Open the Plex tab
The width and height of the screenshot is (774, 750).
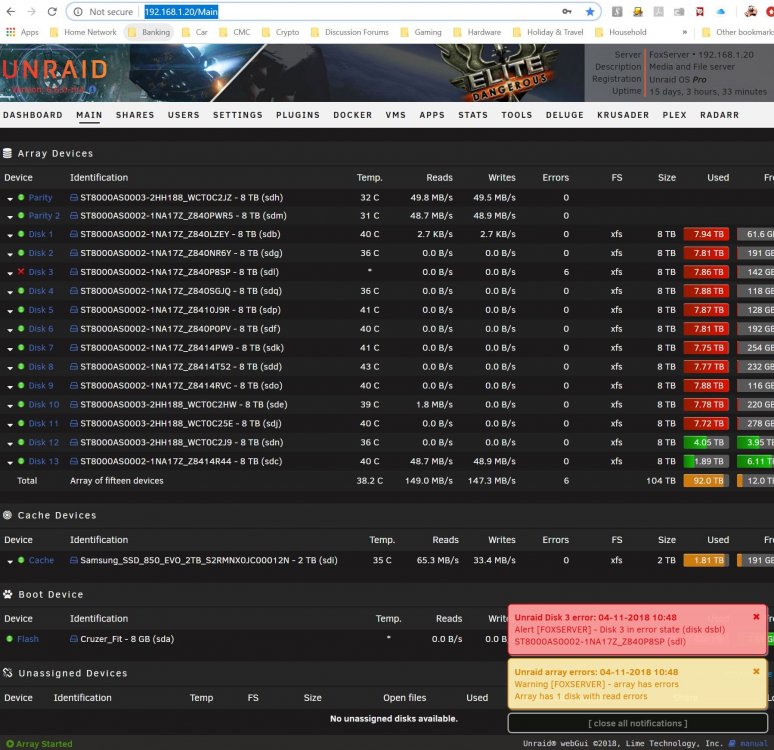pos(674,115)
